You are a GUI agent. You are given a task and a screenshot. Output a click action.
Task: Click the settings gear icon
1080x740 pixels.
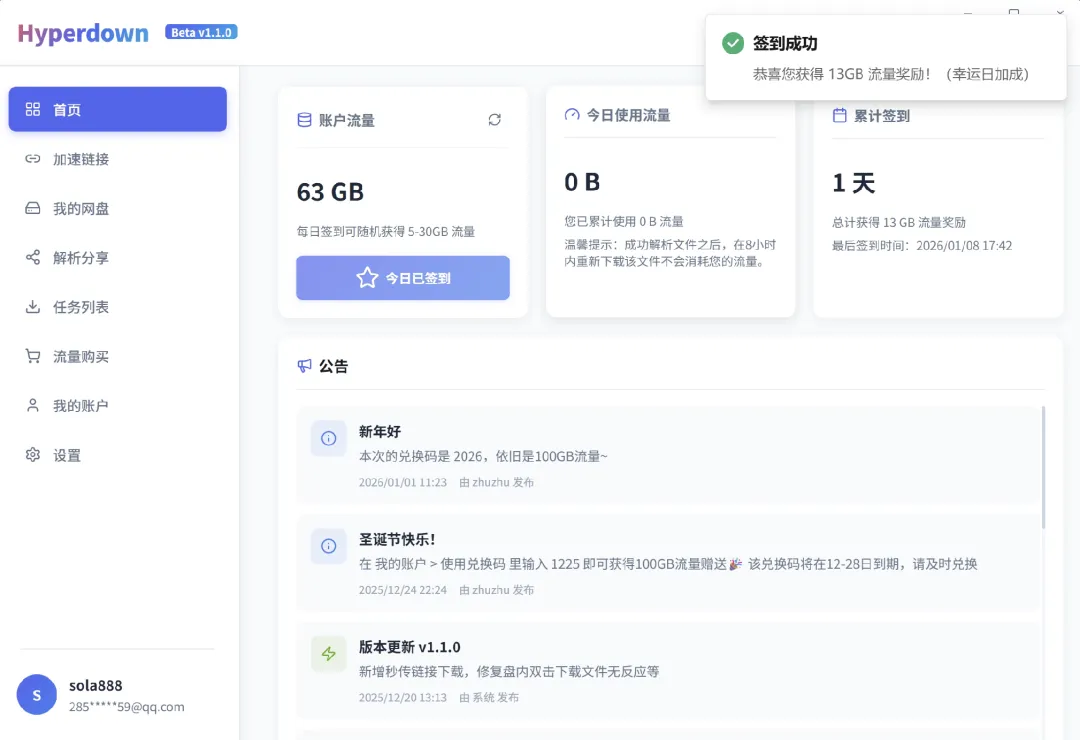pos(32,455)
